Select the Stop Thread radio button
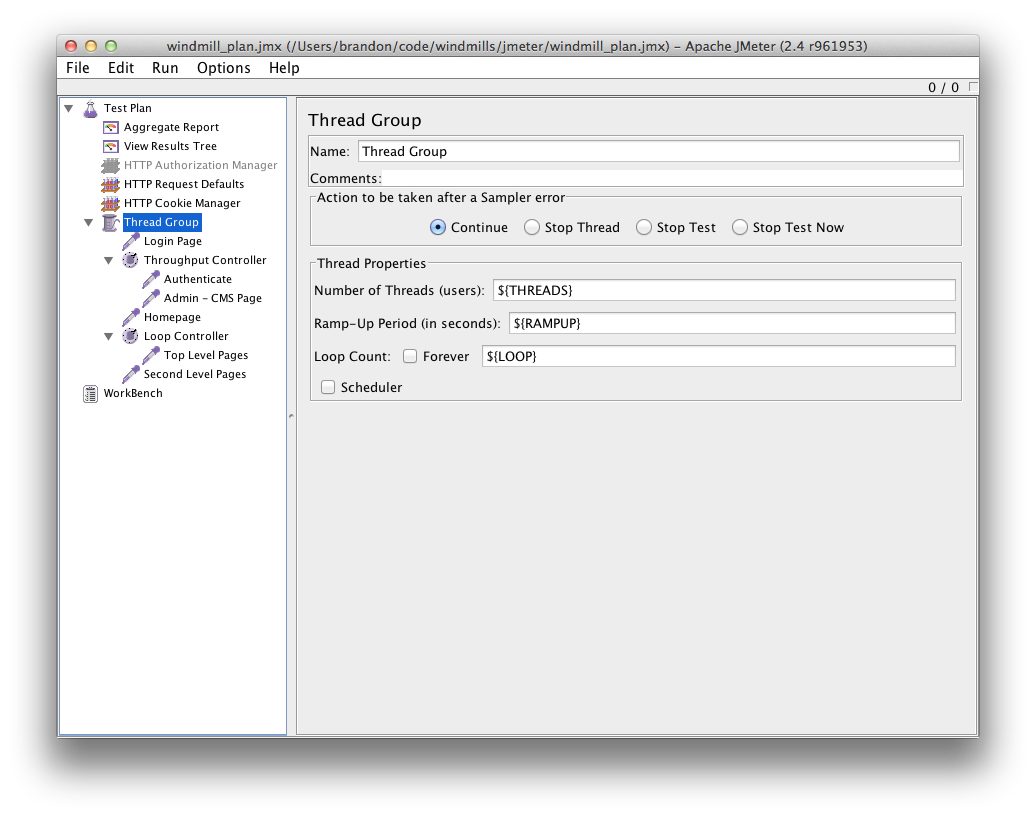 [532, 228]
